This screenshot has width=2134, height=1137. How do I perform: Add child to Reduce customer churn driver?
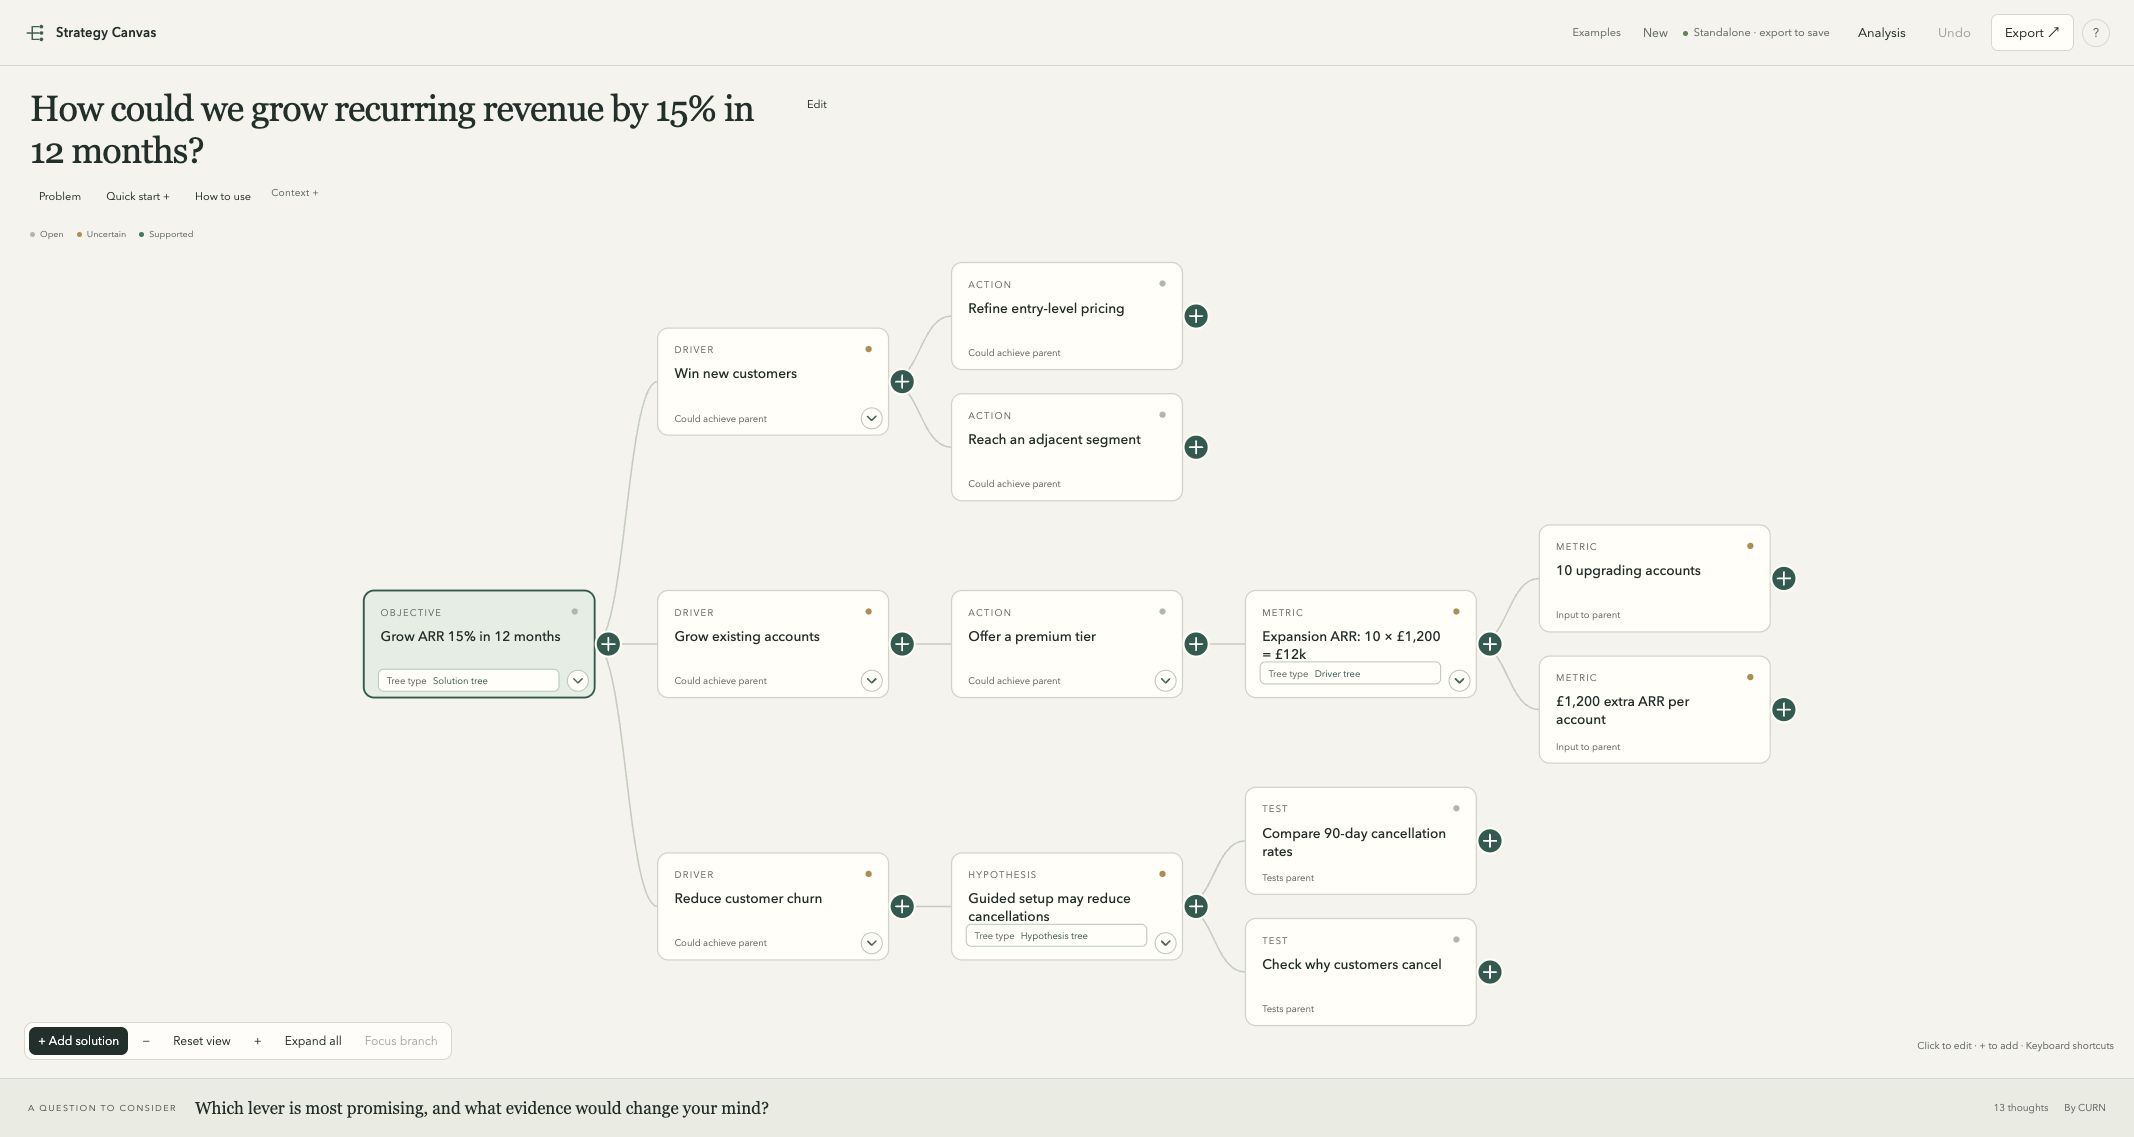[x=902, y=906]
